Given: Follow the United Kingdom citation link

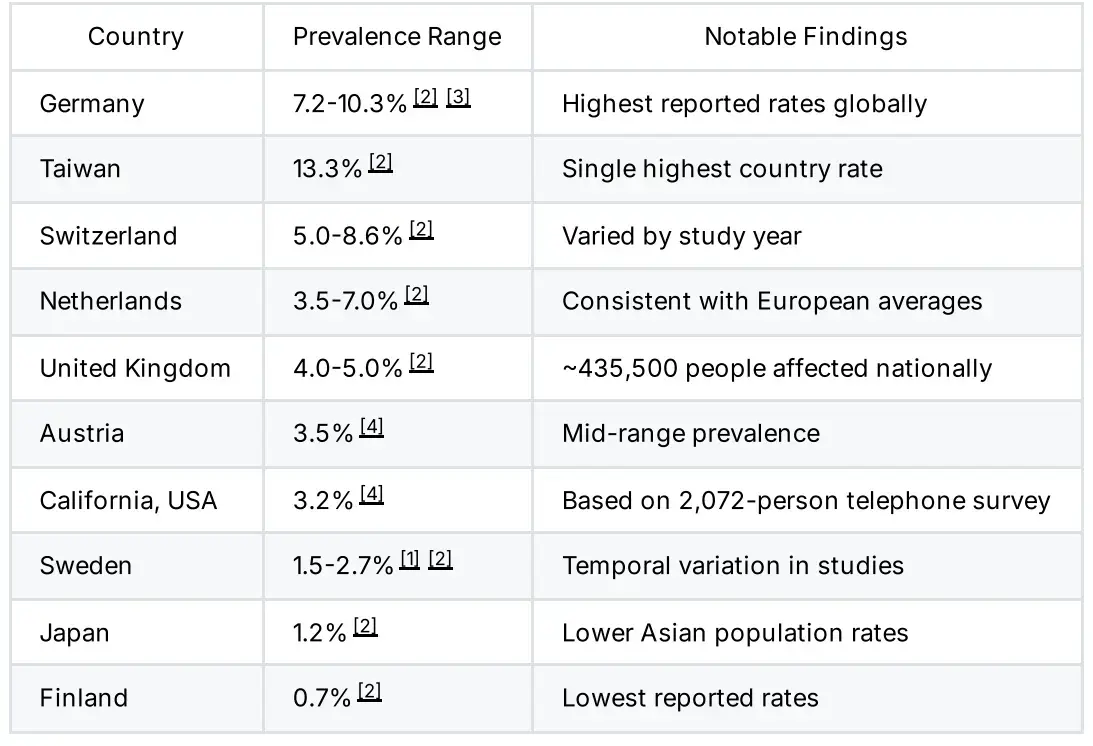Looking at the screenshot, I should 421,362.
